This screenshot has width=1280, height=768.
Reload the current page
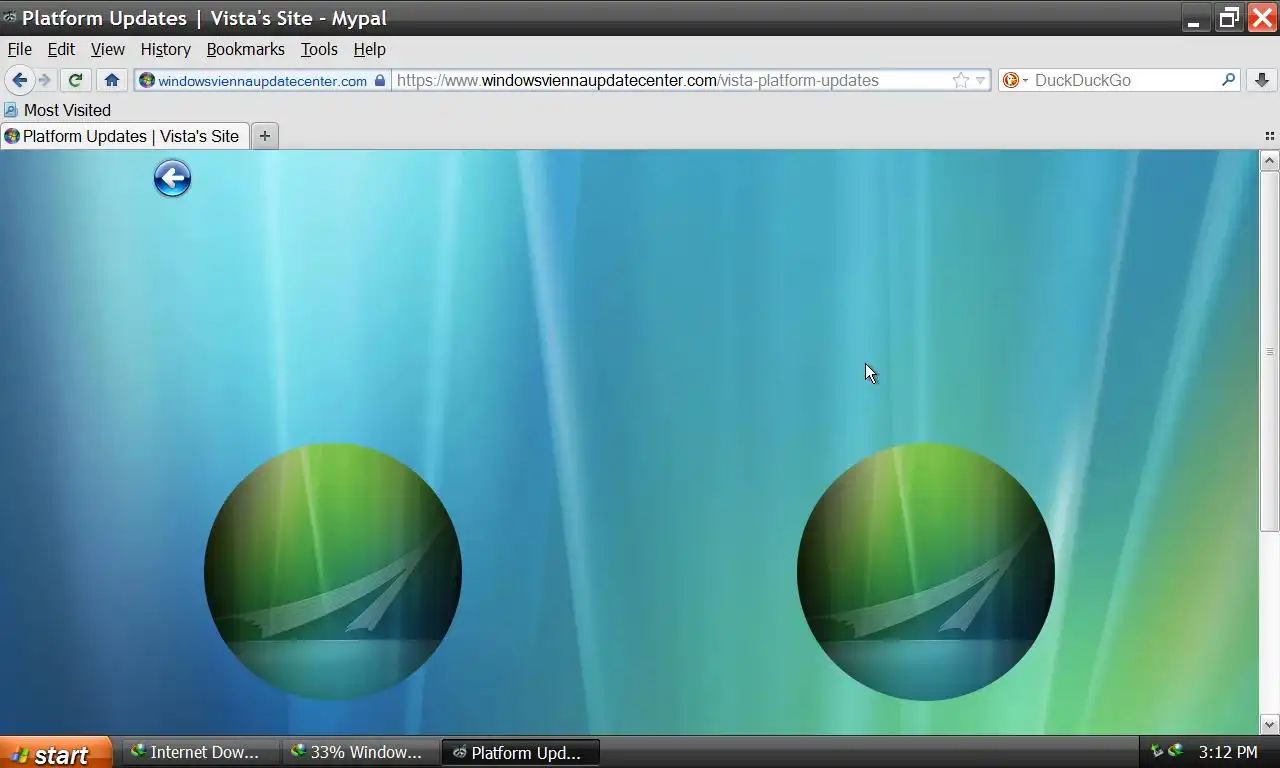[x=75, y=80]
